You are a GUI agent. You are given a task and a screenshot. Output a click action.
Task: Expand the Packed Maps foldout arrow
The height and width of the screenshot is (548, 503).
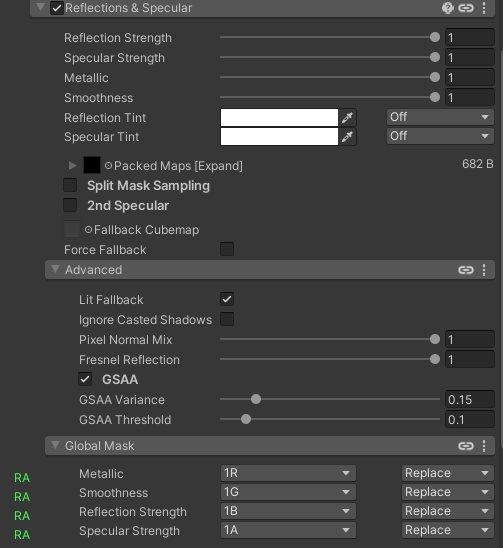(x=72, y=165)
